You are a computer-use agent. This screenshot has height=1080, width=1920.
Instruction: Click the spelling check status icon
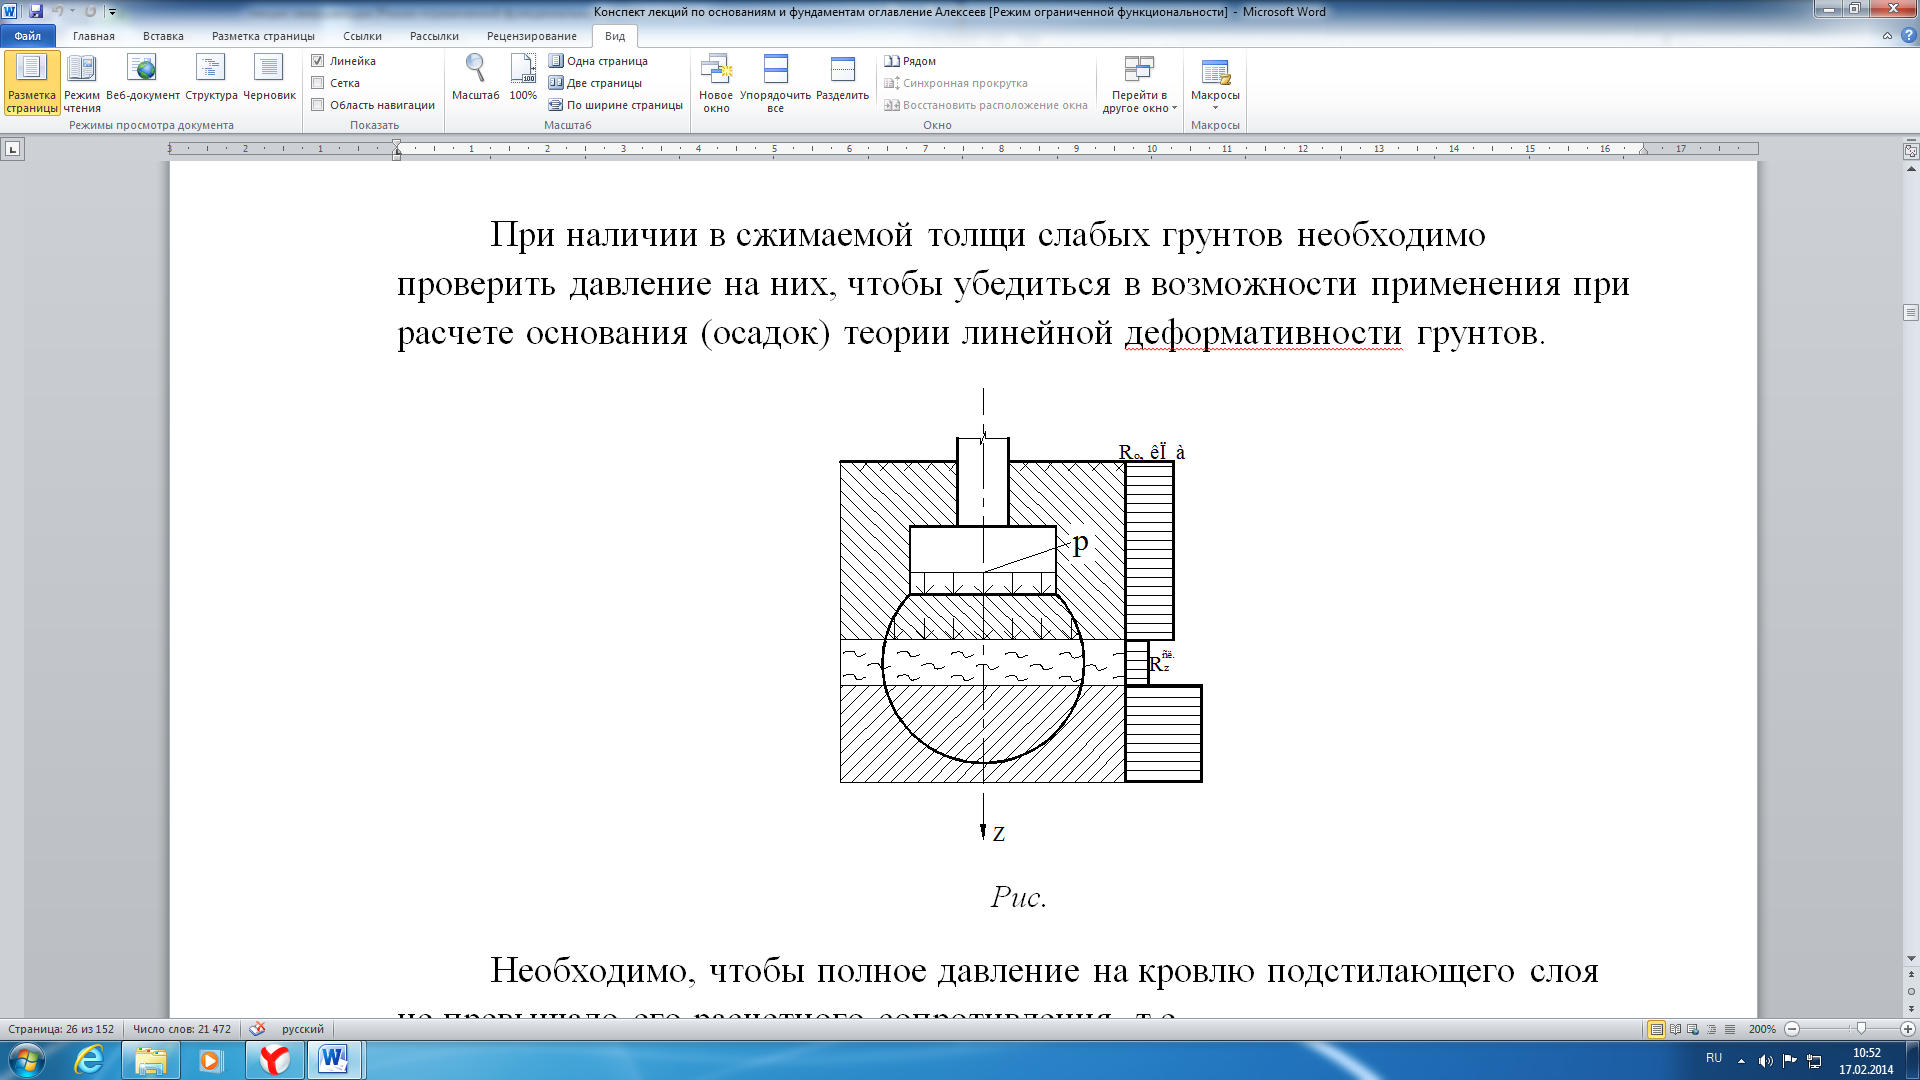coord(257,1029)
